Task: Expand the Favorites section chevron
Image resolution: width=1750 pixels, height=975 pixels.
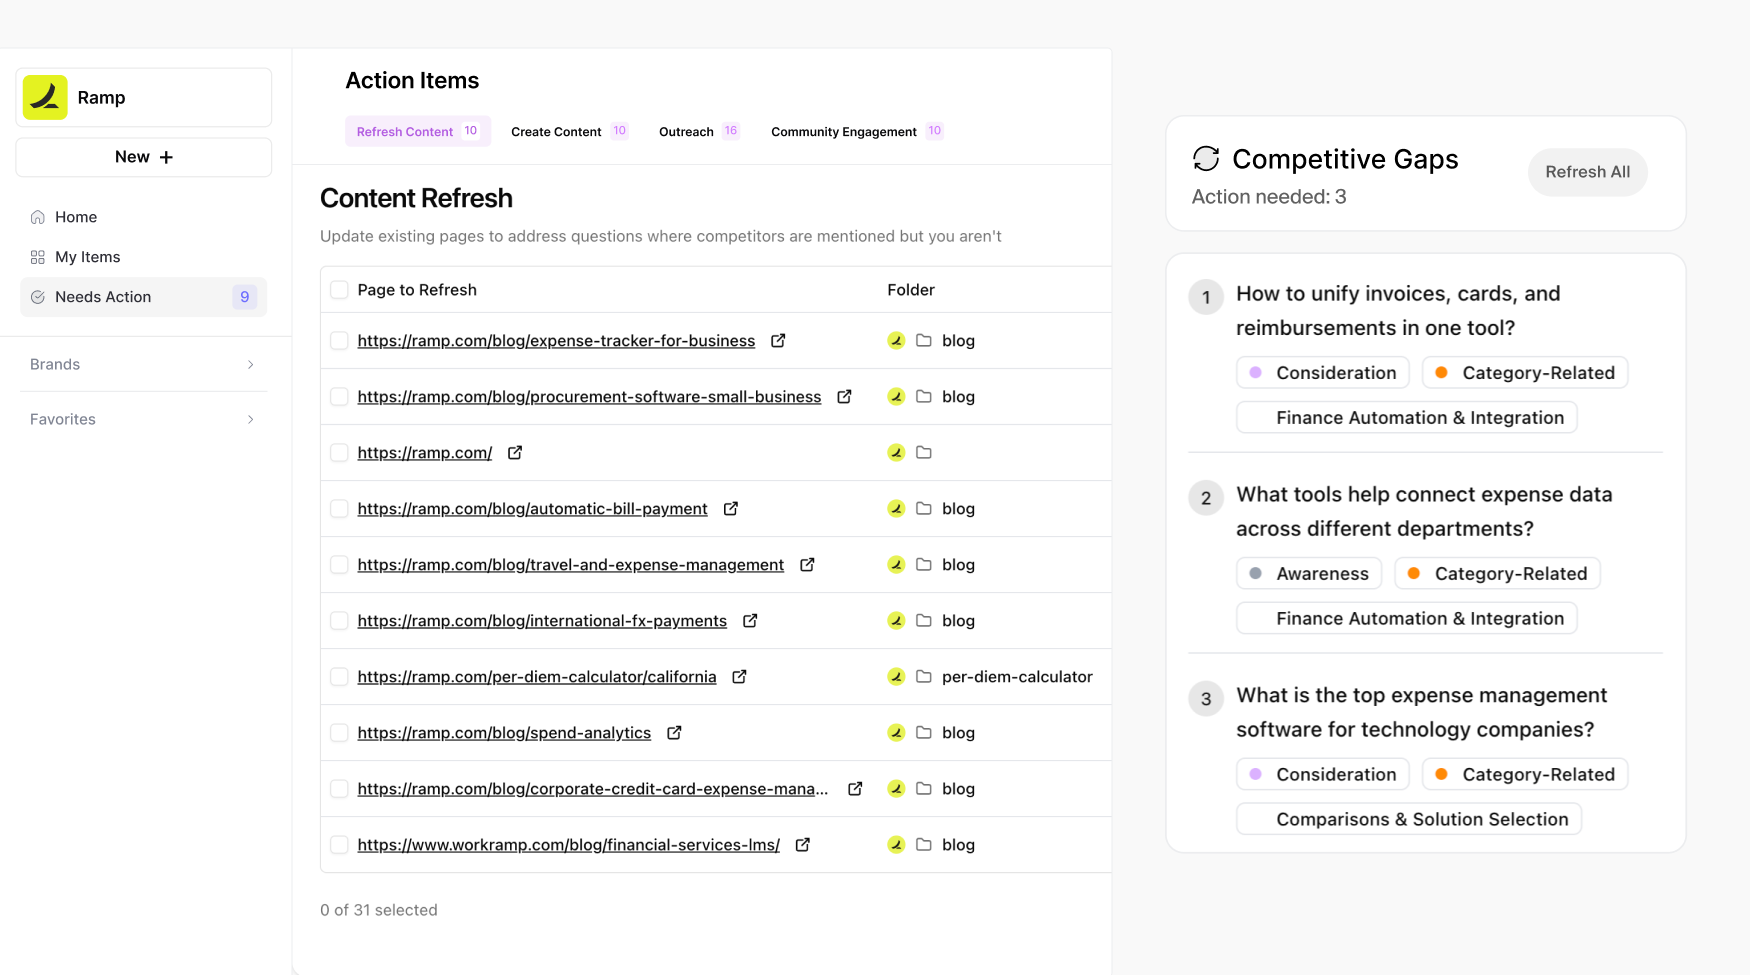Action: point(250,420)
